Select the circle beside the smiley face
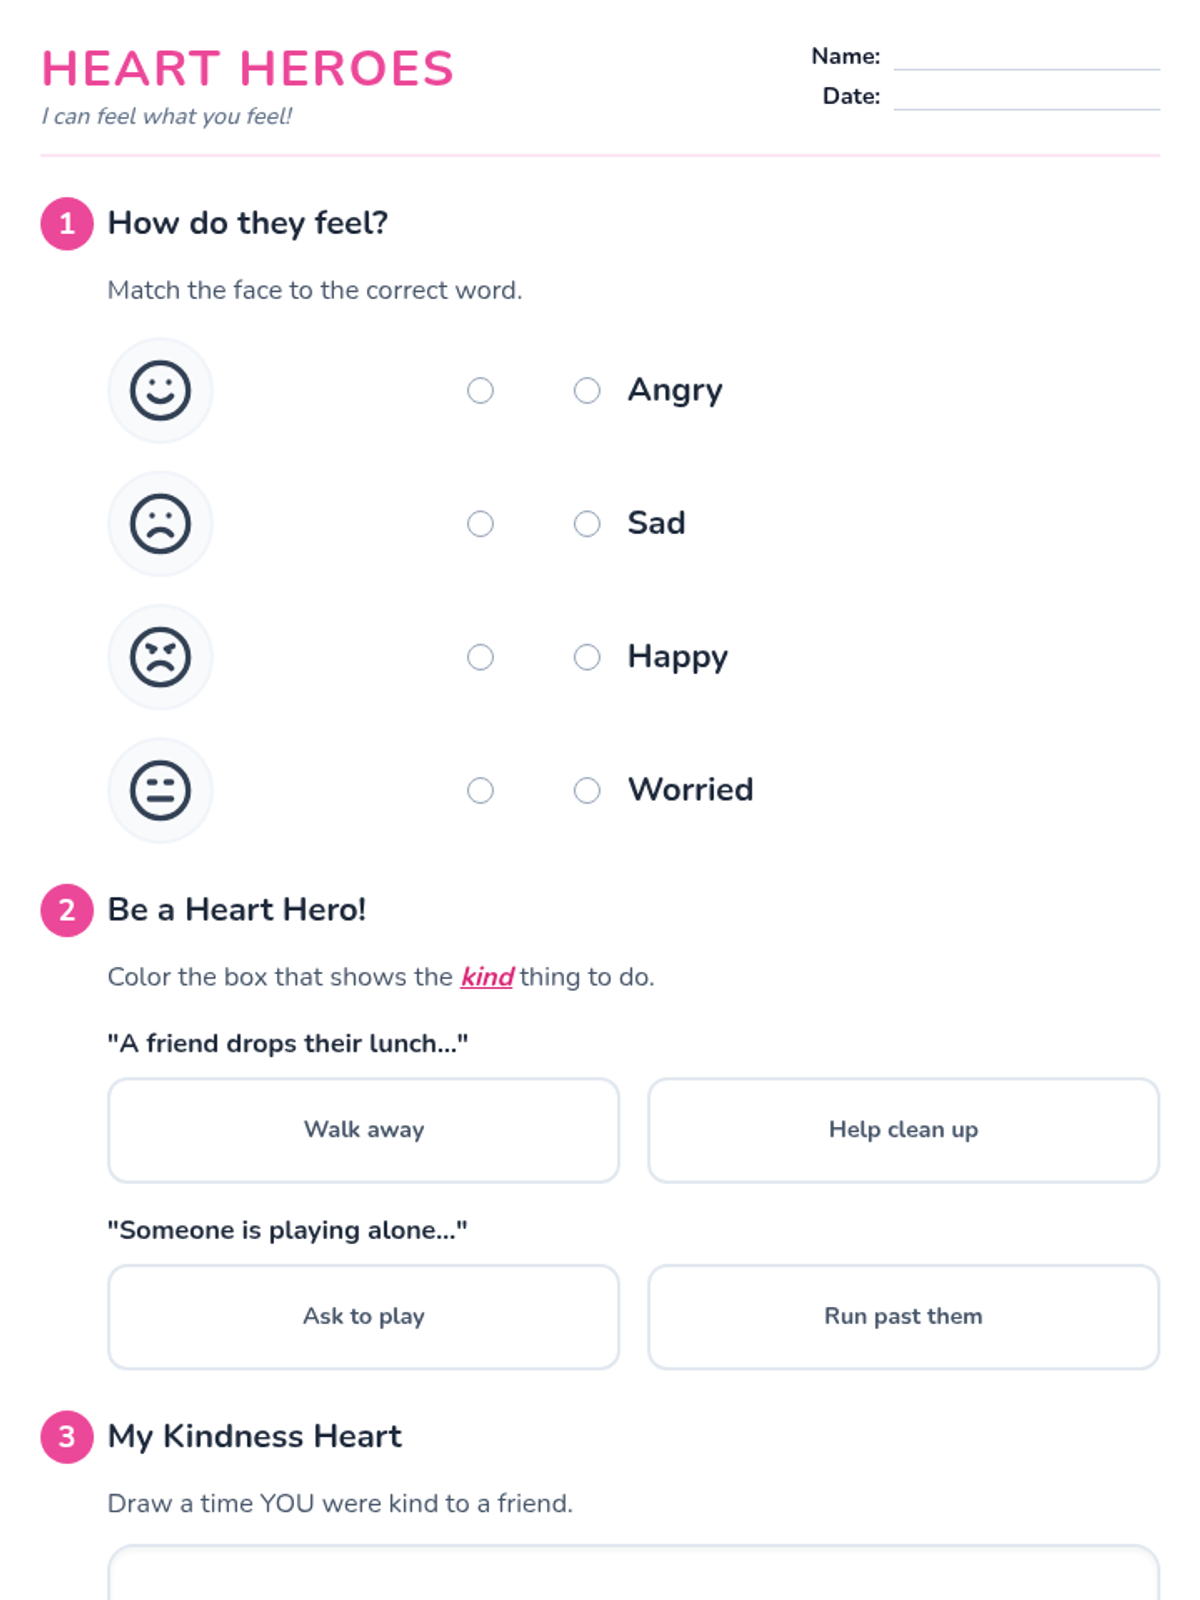The image size is (1200, 1600). [480, 390]
